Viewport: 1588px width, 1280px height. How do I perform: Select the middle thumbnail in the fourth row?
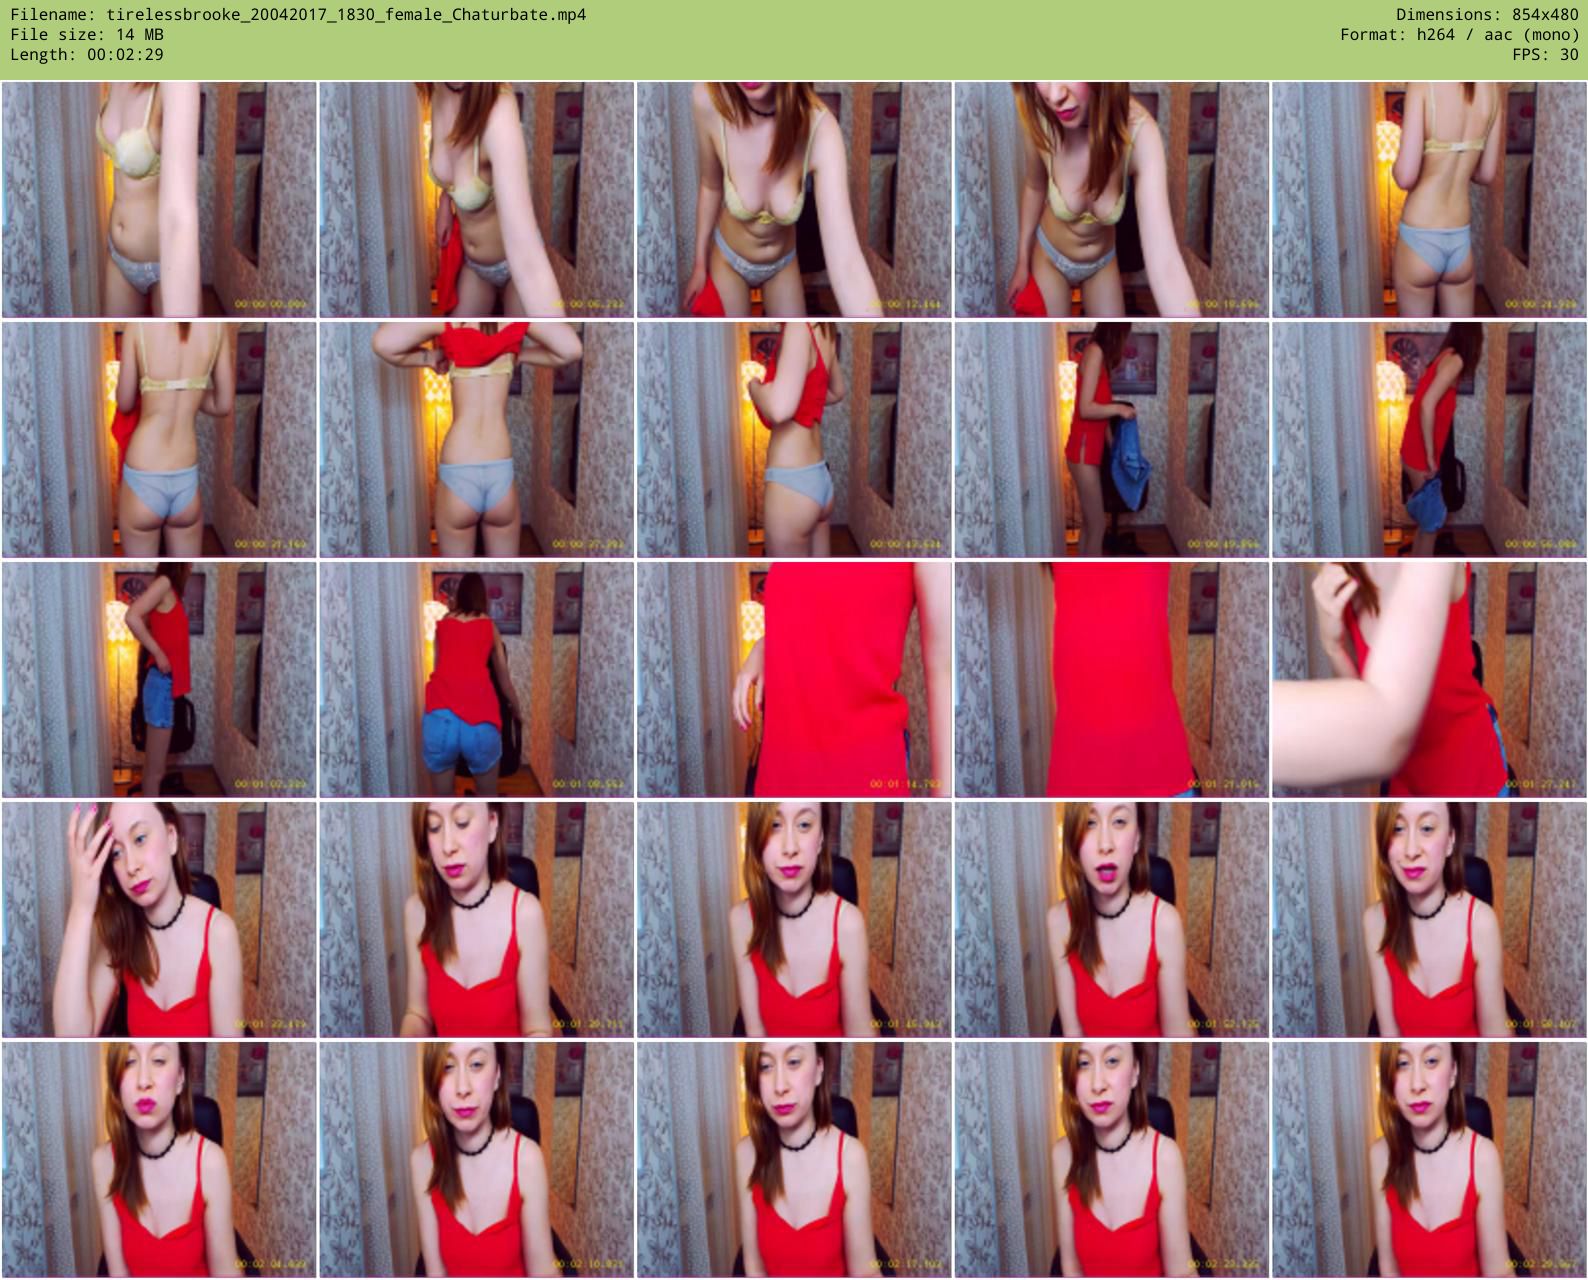794,920
